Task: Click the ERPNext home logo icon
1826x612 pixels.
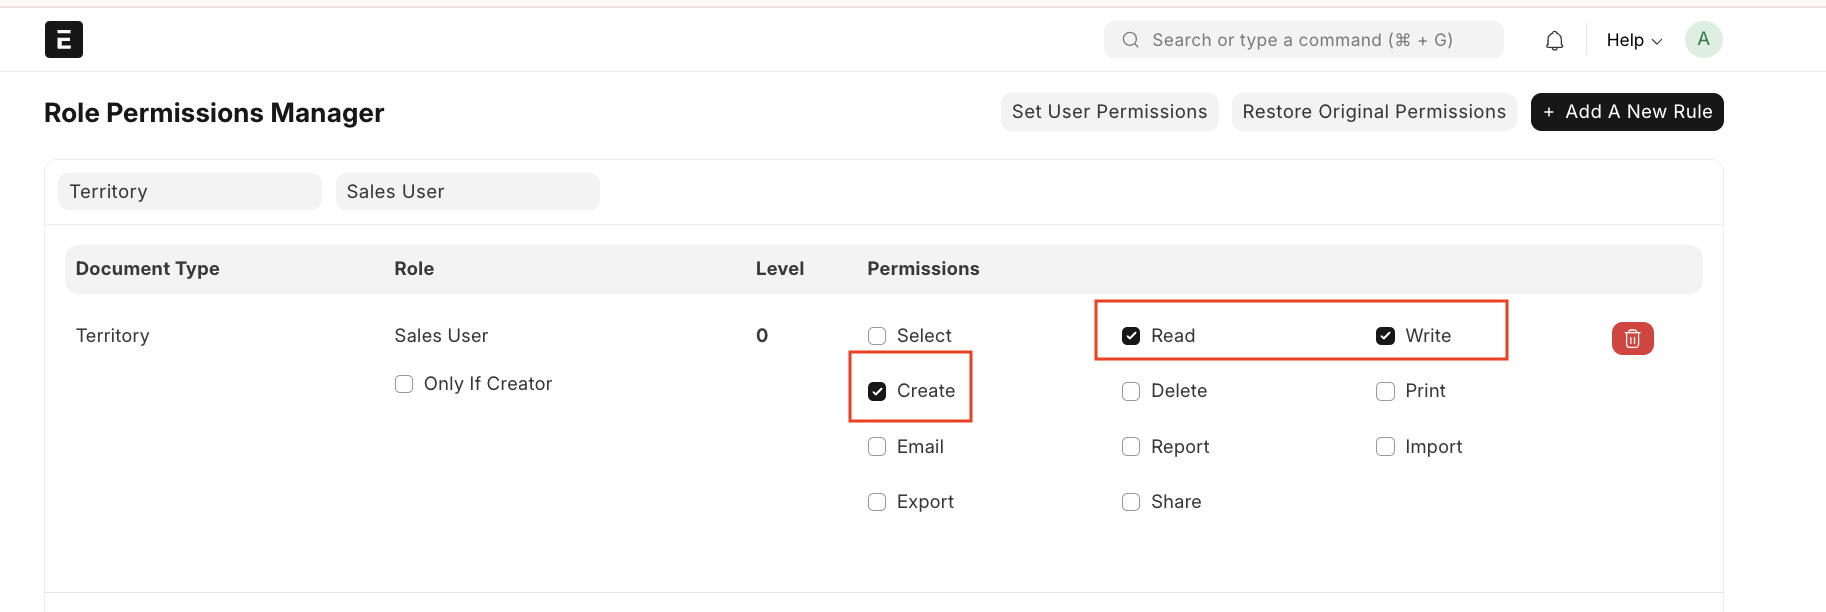Action: (x=64, y=40)
